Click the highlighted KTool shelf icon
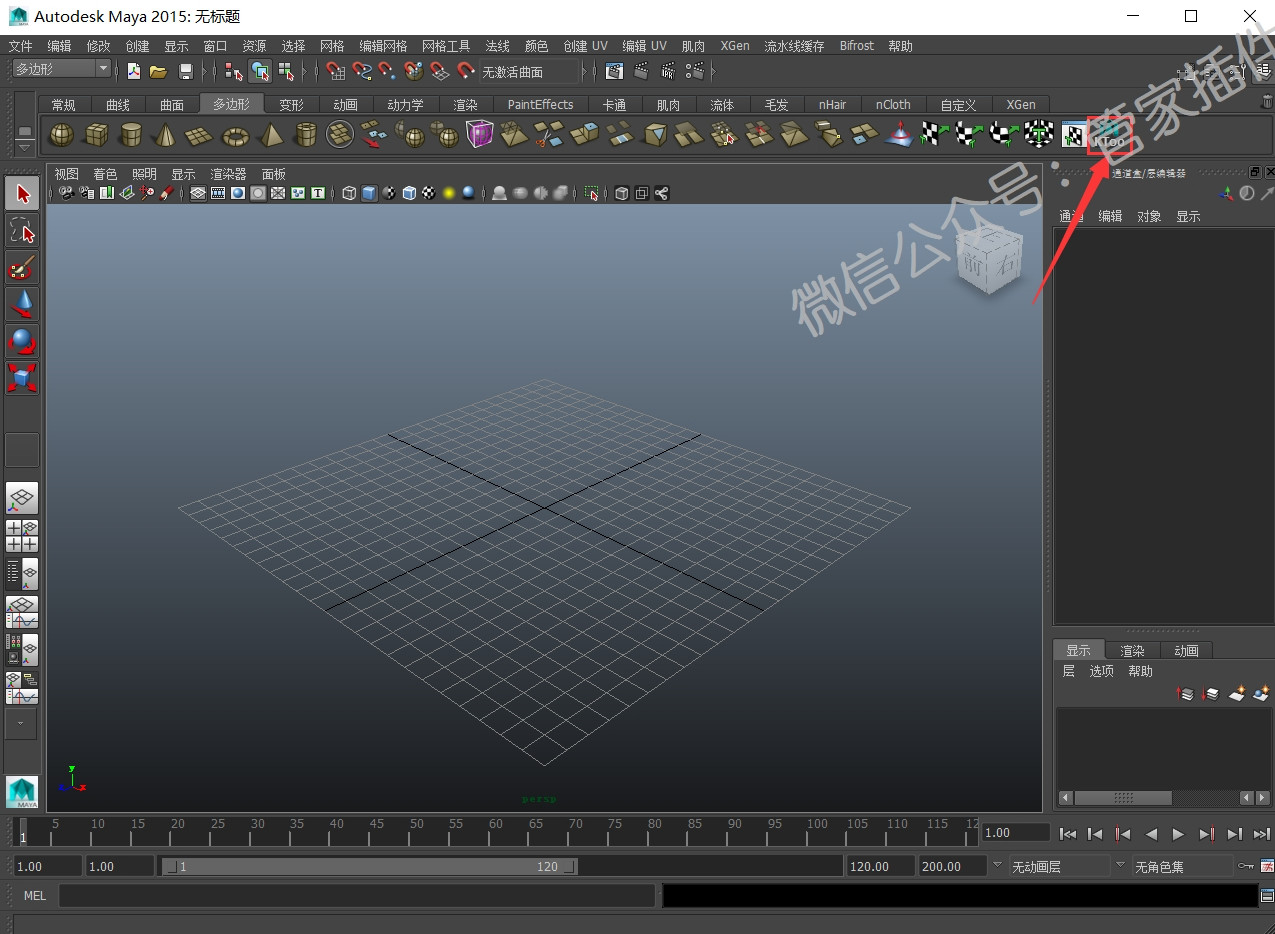1275x934 pixels. pos(1110,134)
